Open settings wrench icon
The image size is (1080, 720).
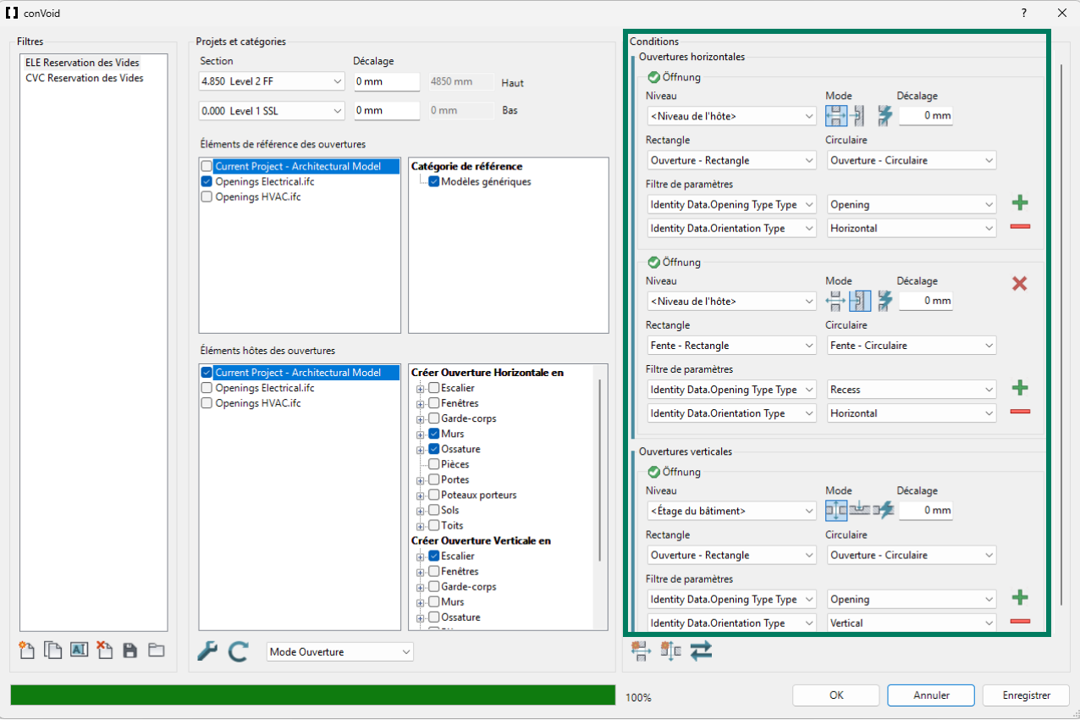(x=207, y=651)
